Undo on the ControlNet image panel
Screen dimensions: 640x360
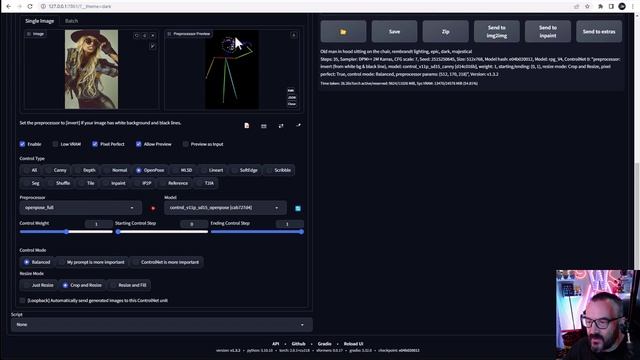tap(136, 36)
